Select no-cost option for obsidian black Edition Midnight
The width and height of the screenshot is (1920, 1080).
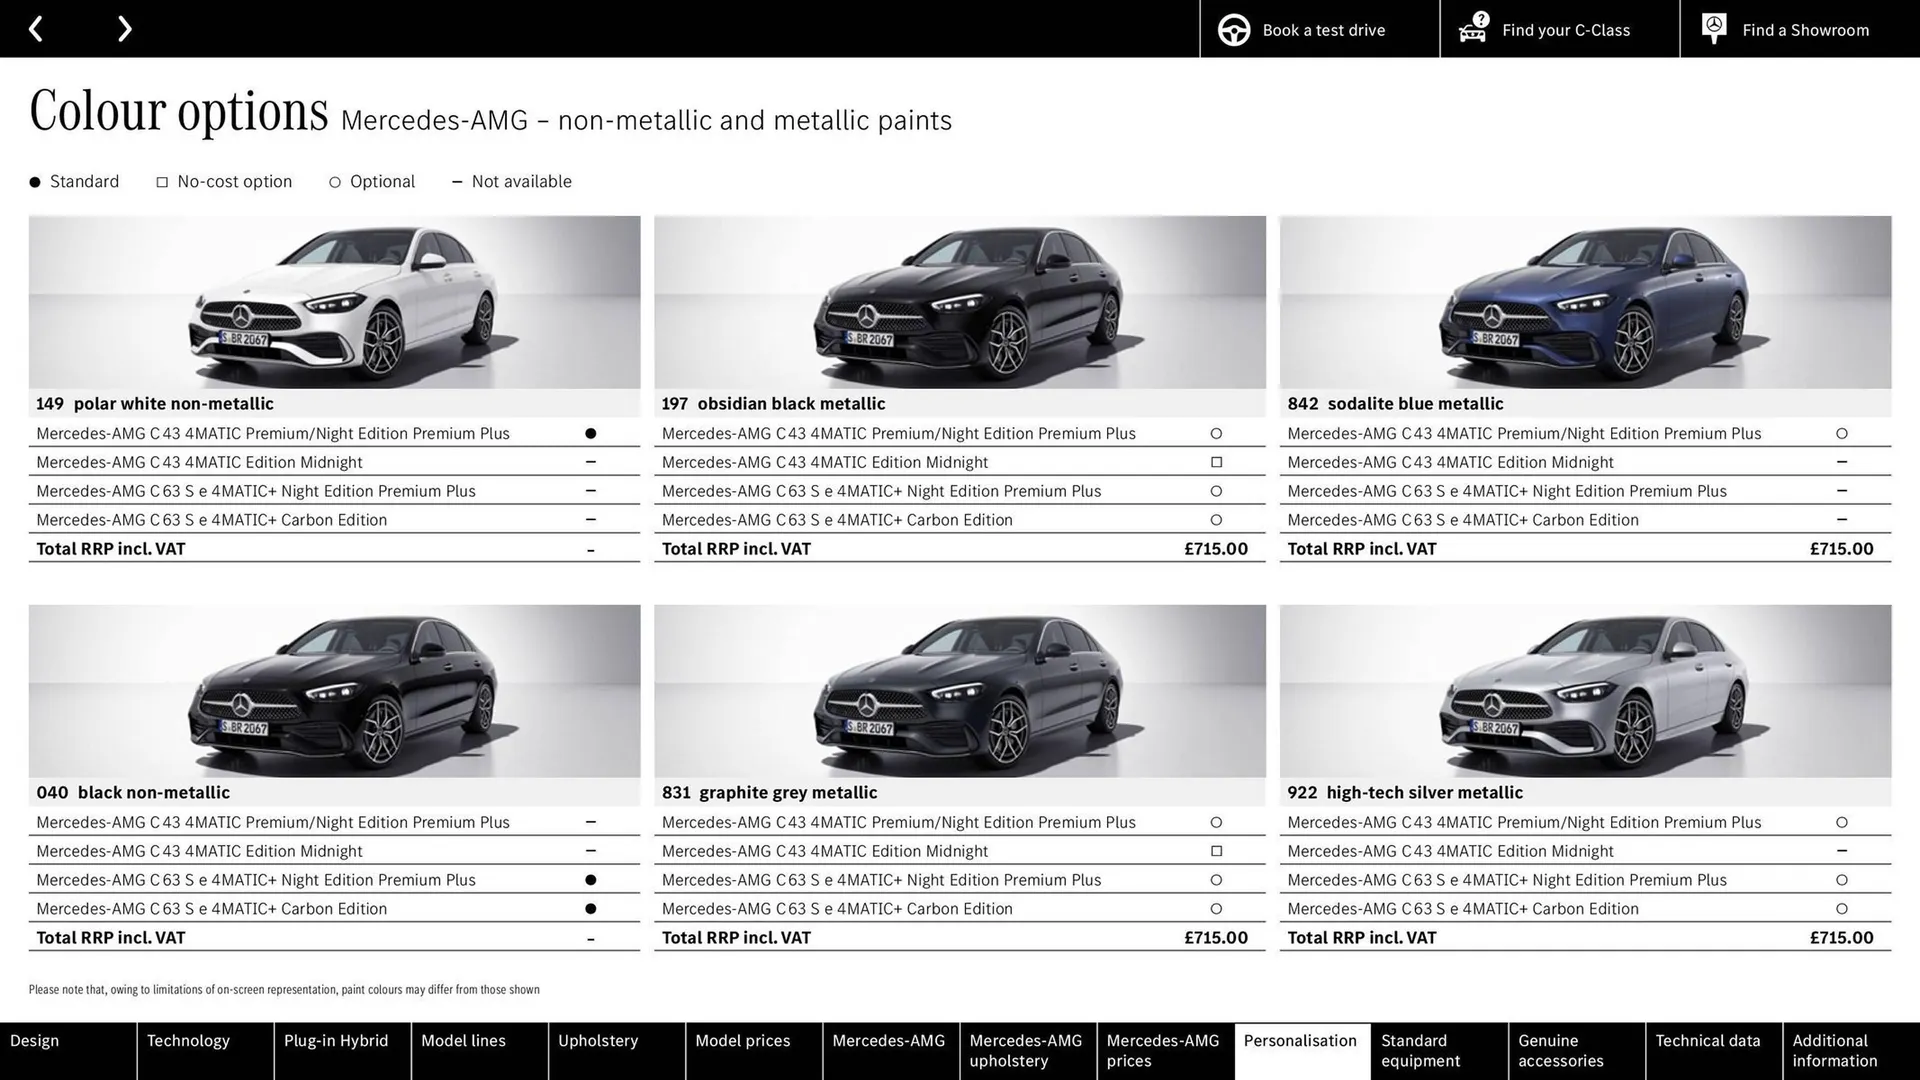1216,461
